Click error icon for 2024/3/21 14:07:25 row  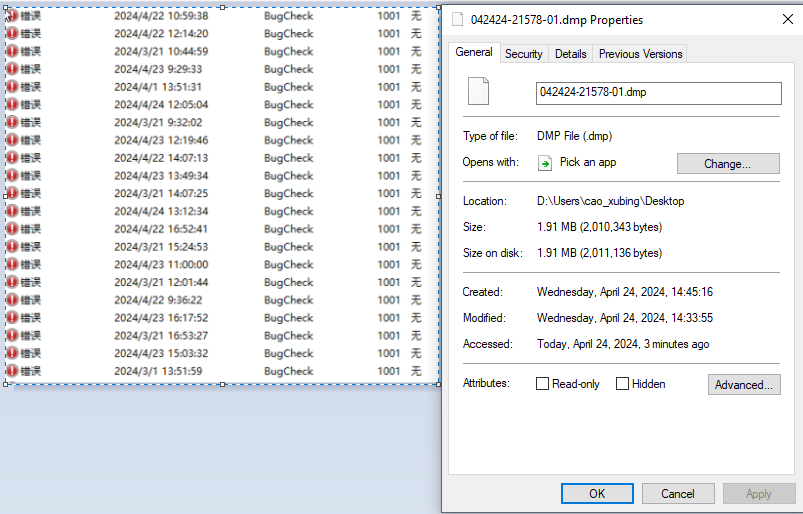12,193
